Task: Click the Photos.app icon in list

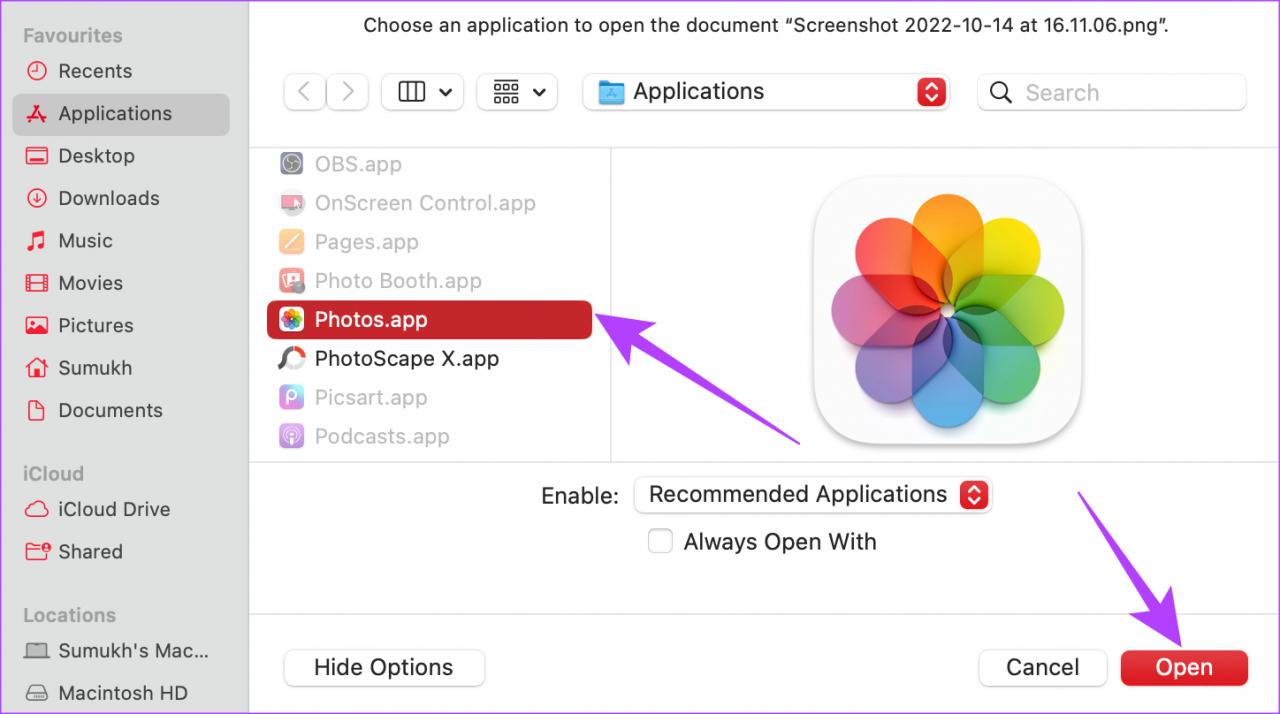Action: tap(291, 320)
